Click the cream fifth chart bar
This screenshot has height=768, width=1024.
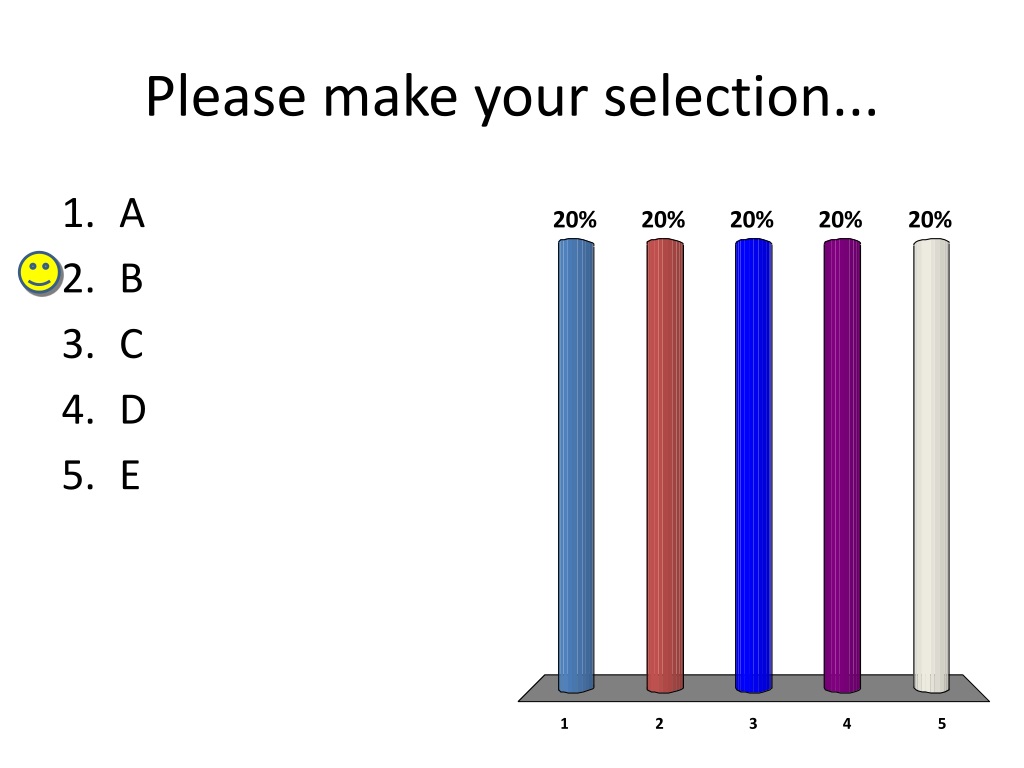[x=931, y=466]
